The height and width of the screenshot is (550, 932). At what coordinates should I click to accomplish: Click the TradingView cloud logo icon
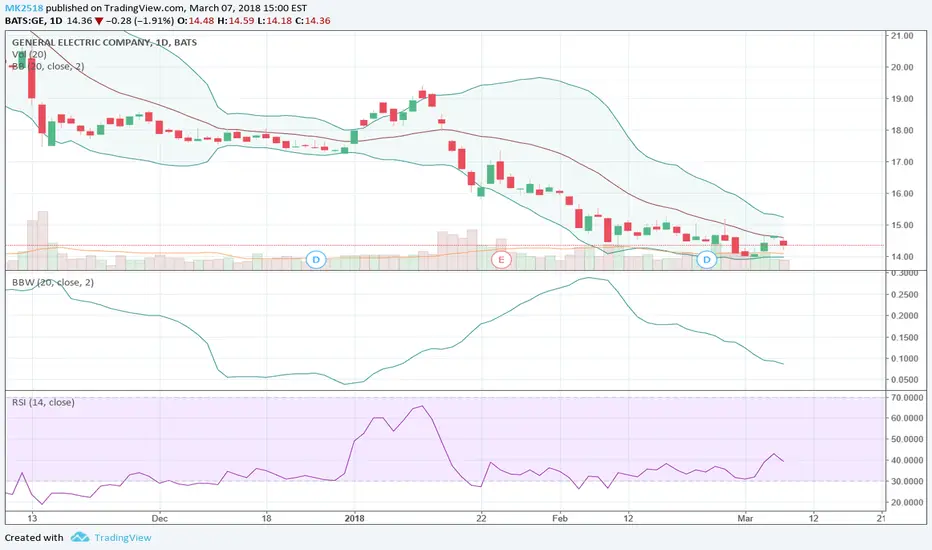point(80,538)
